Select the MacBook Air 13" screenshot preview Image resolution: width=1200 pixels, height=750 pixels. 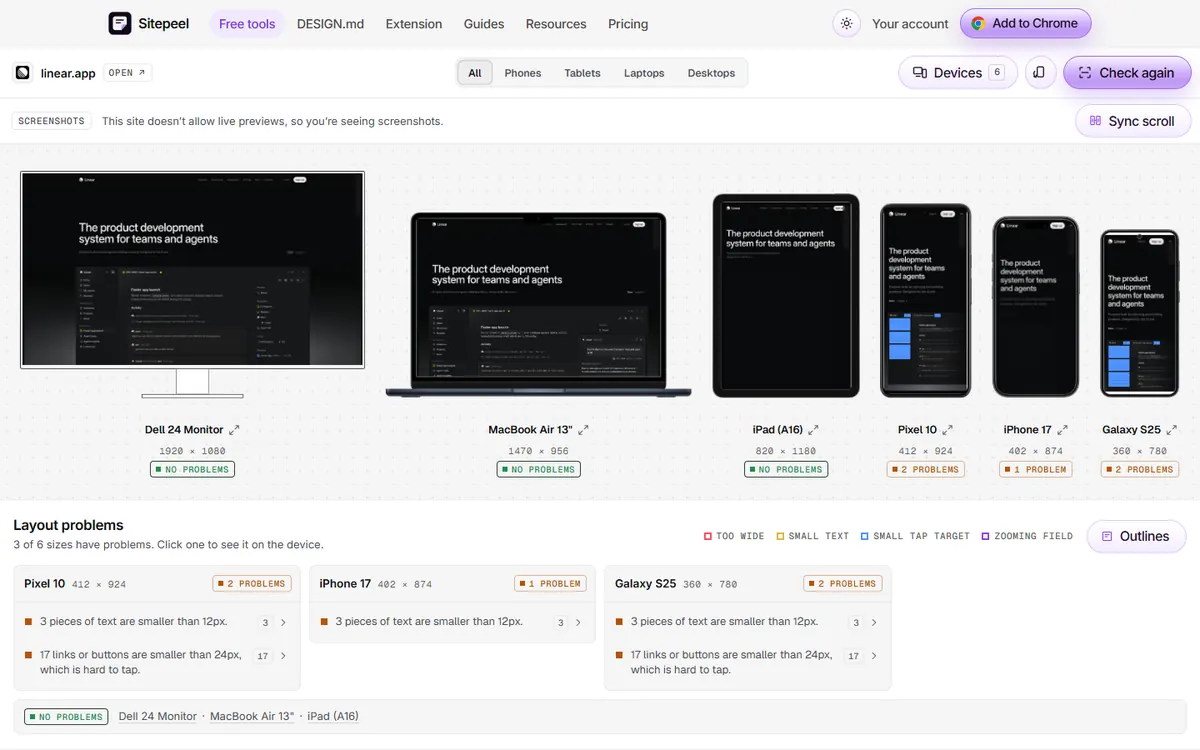539,305
